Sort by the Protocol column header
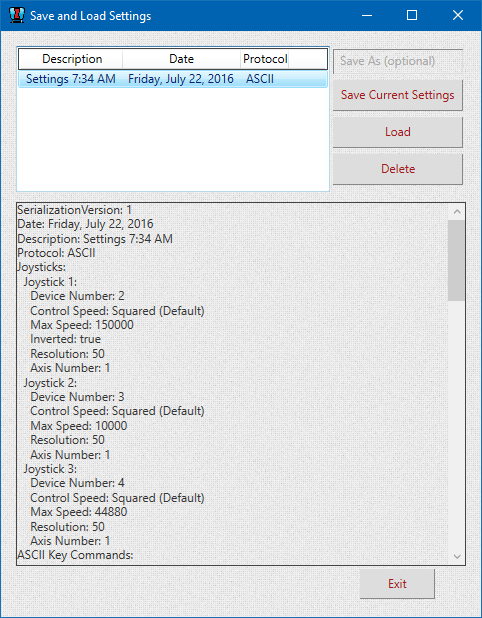482x618 pixels. [x=265, y=59]
